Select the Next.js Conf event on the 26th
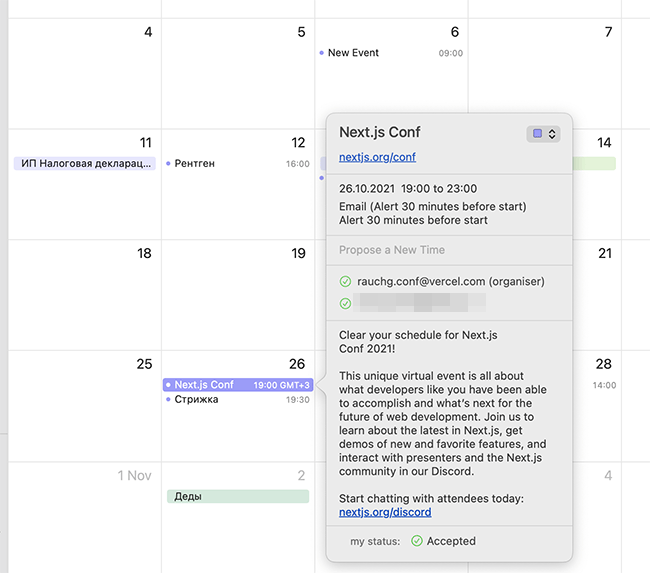The height and width of the screenshot is (573, 650). point(238,385)
